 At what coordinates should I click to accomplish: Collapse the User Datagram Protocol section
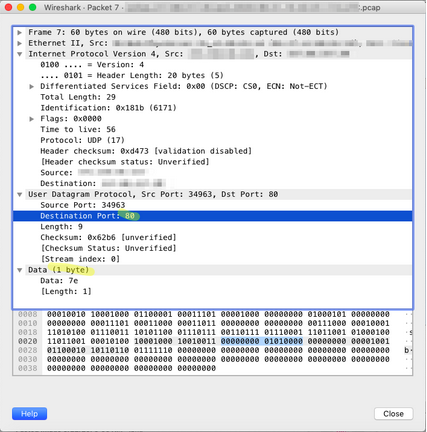tap(20, 194)
